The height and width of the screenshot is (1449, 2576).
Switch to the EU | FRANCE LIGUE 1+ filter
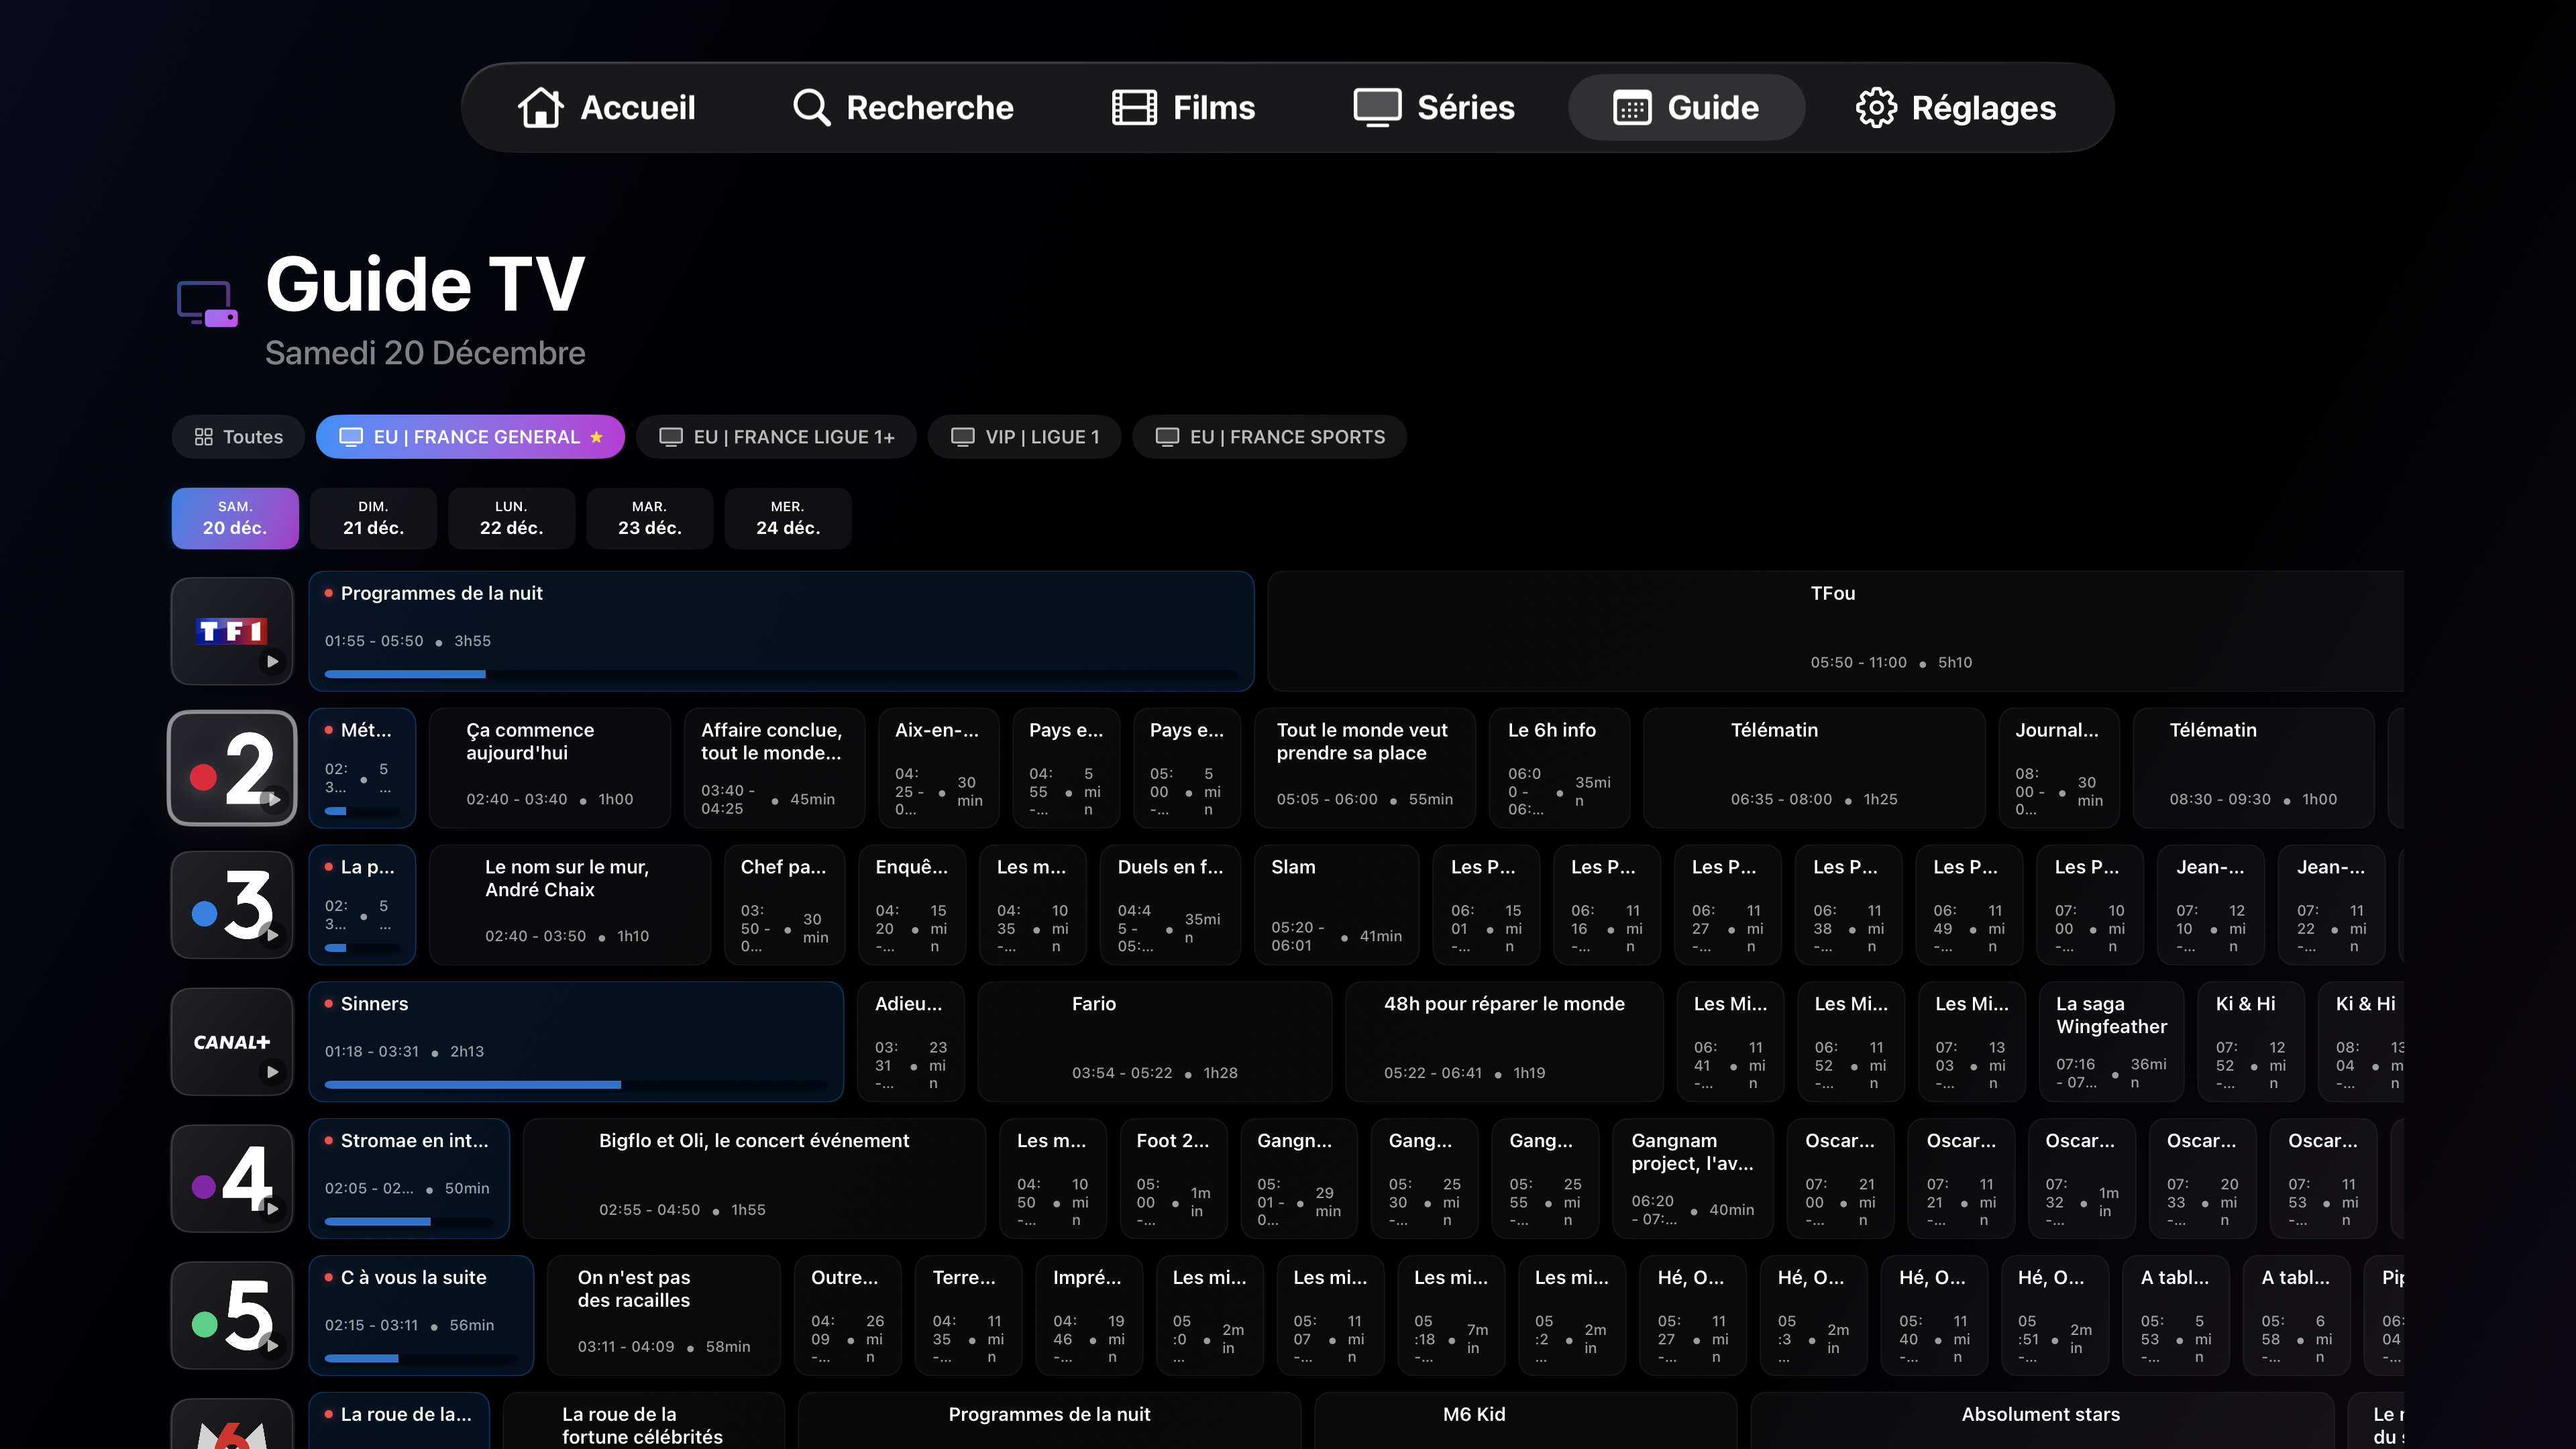tap(776, 436)
